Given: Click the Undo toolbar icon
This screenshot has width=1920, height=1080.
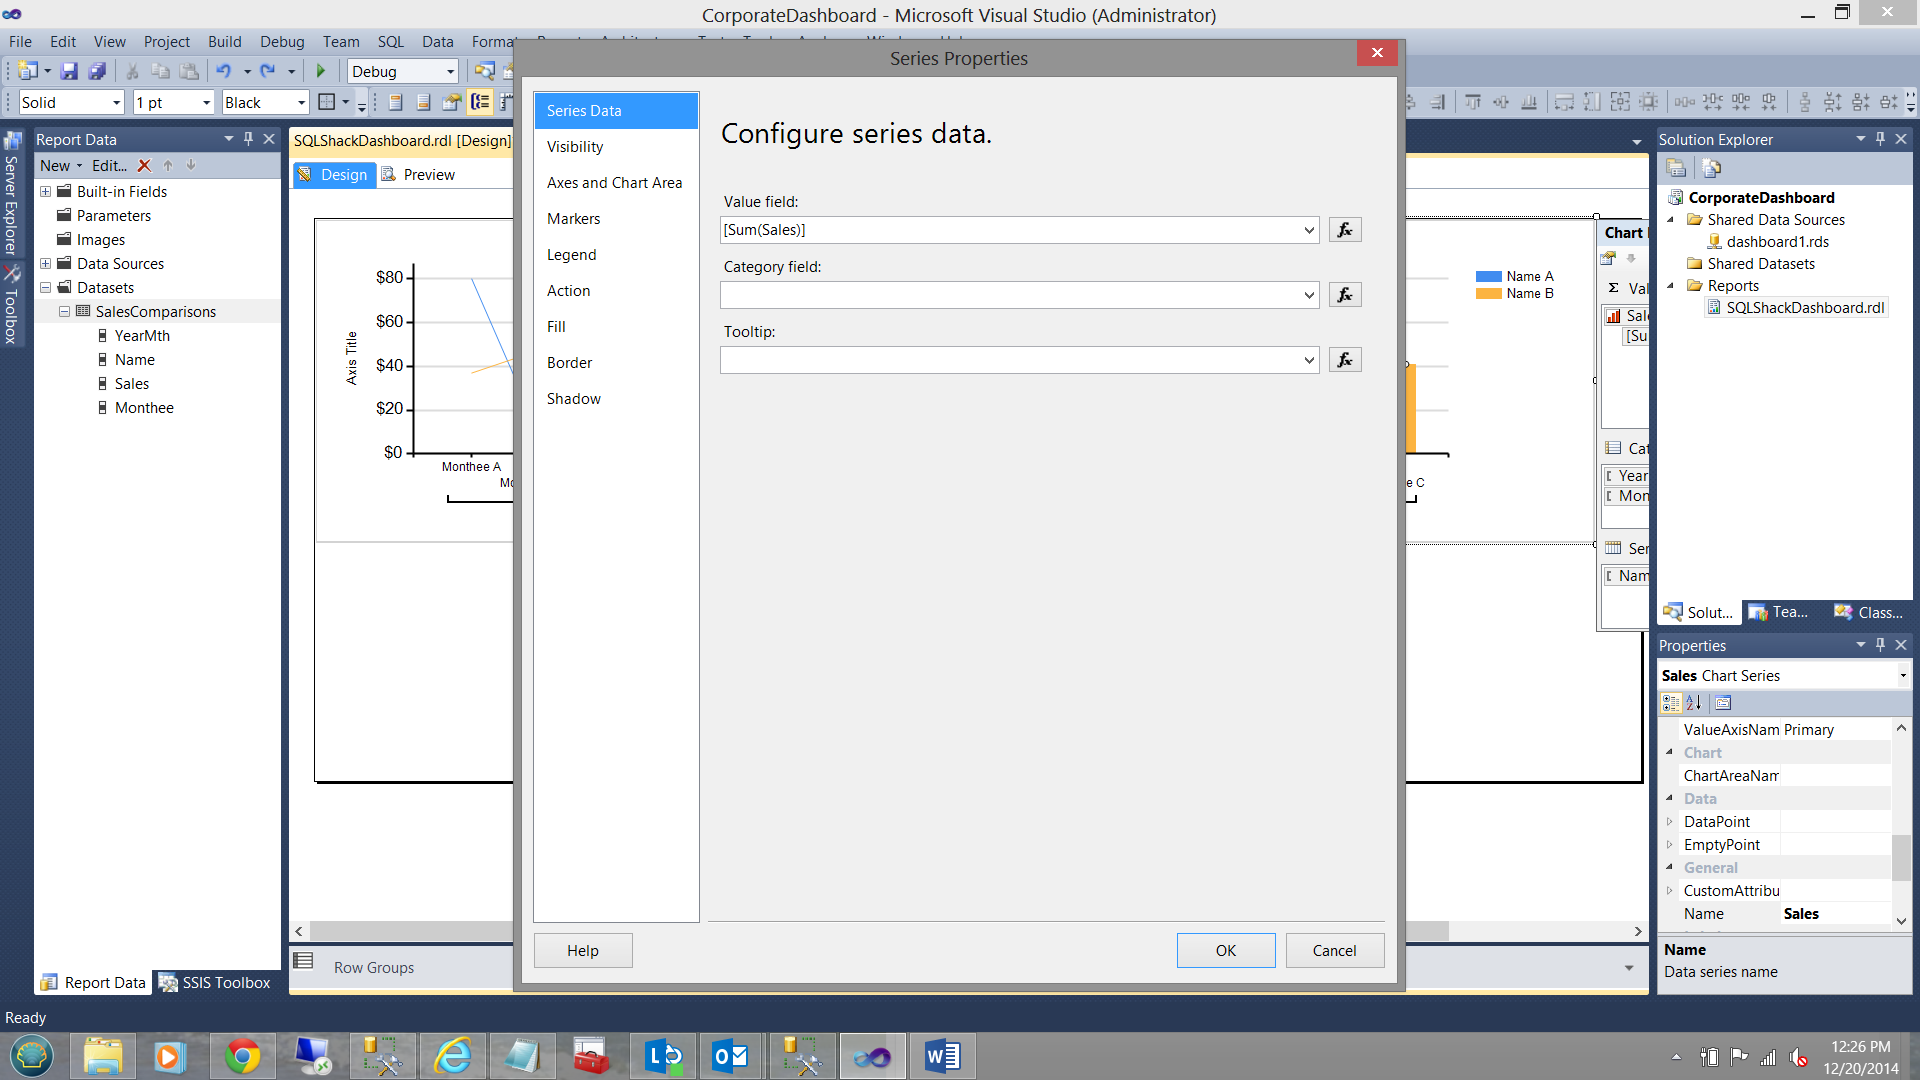Looking at the screenshot, I should pos(223,71).
